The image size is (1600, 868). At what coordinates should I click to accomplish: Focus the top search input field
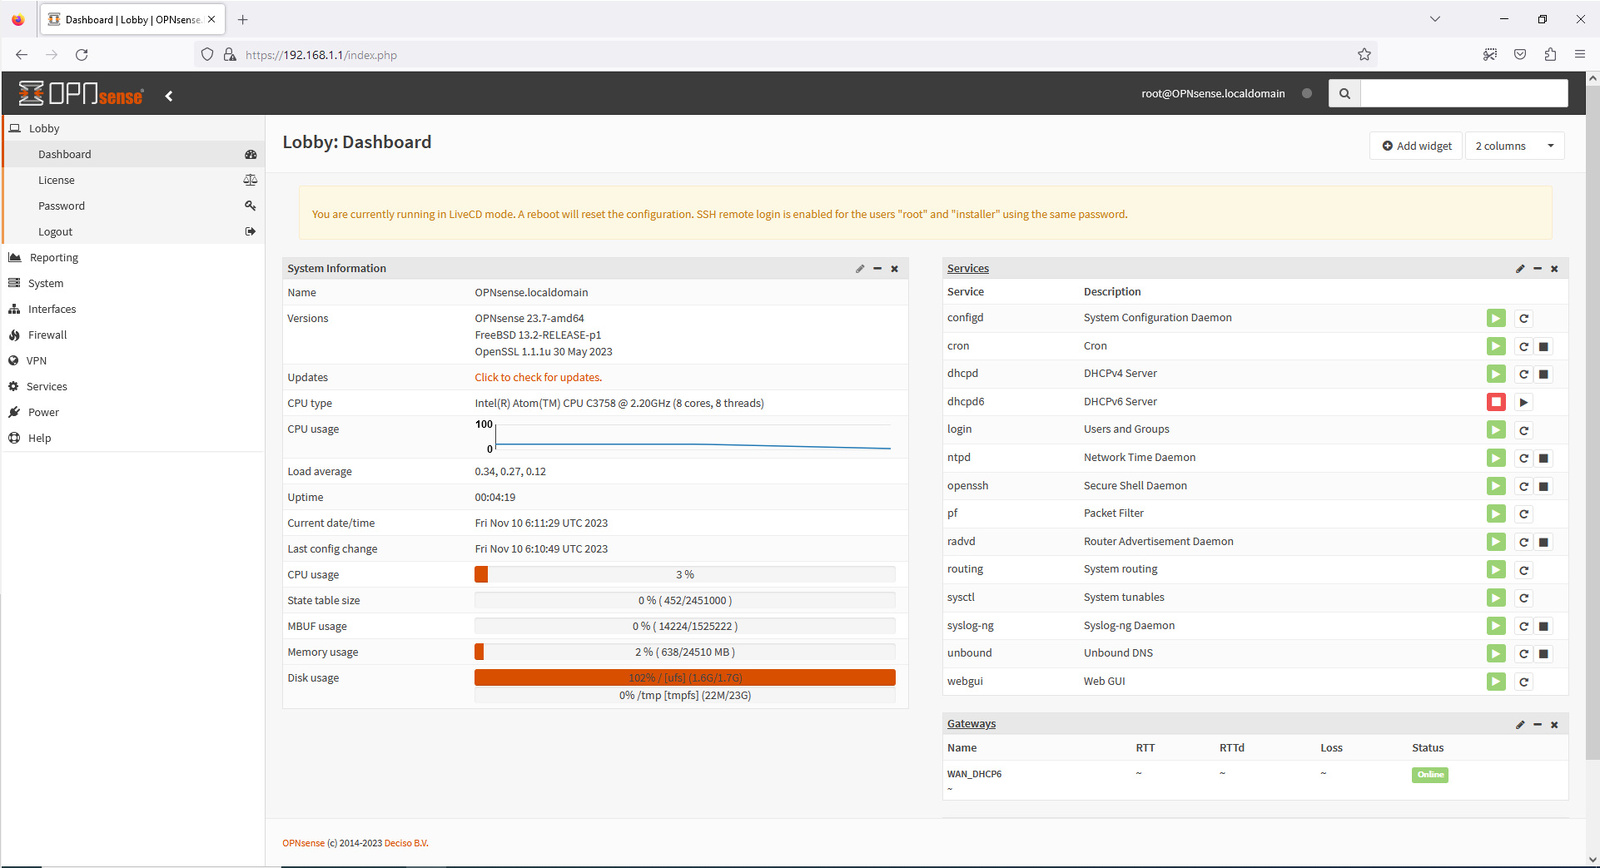pyautogui.click(x=1464, y=93)
